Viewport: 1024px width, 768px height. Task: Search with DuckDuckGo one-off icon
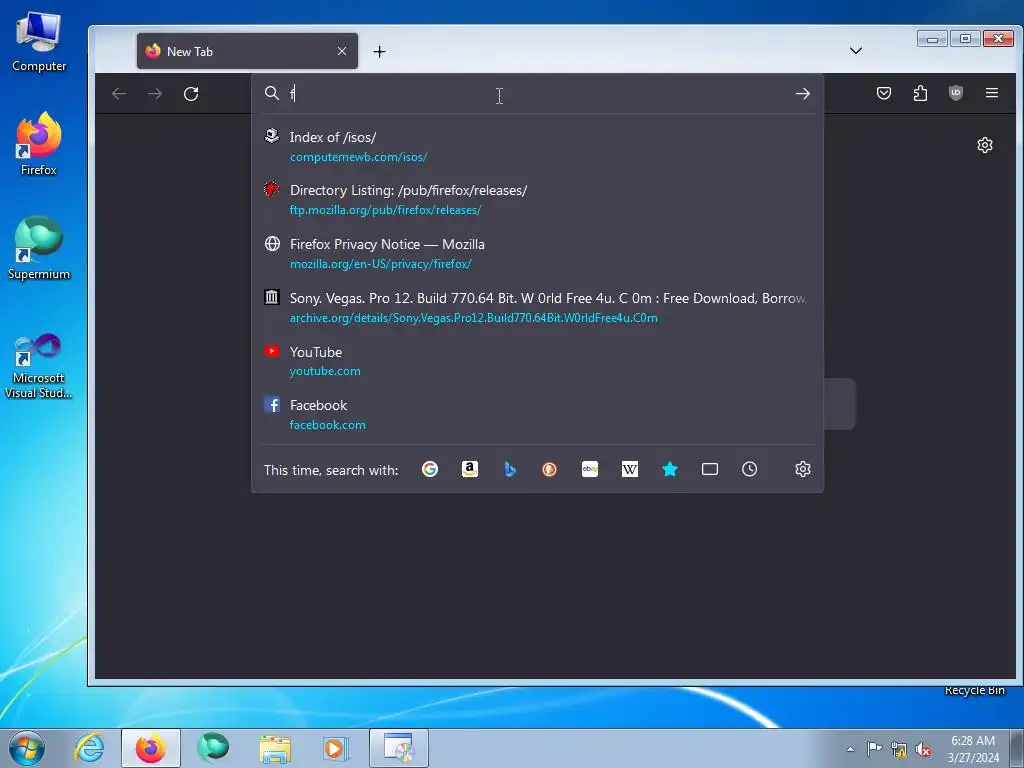(549, 469)
